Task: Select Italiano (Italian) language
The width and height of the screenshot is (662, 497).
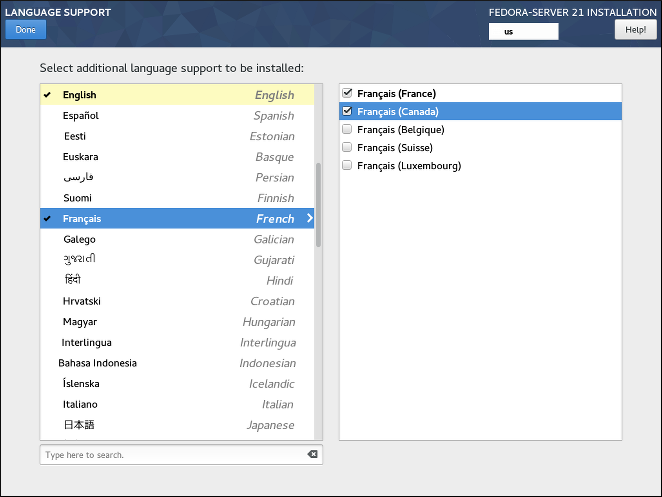Action: point(177,405)
